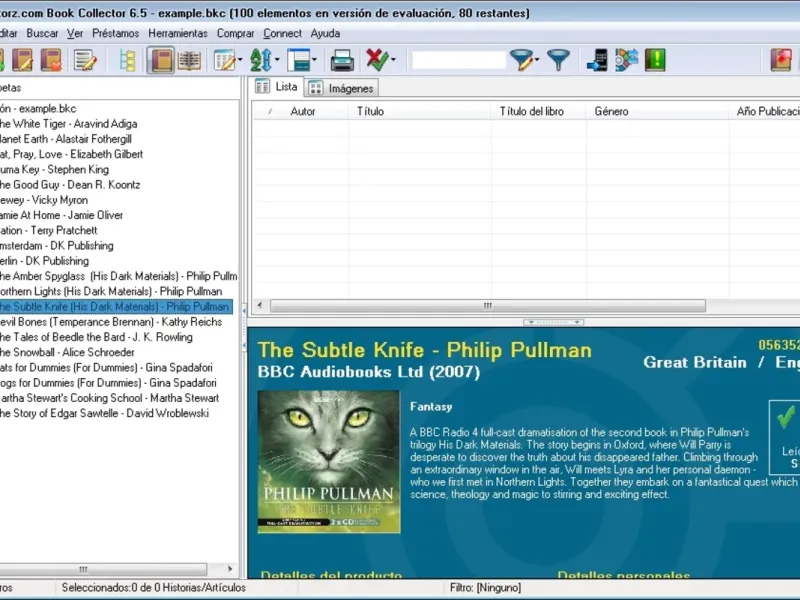This screenshot has width=800, height=600.
Task: Open dropdown arrow next to sort icon
Action: 277,60
